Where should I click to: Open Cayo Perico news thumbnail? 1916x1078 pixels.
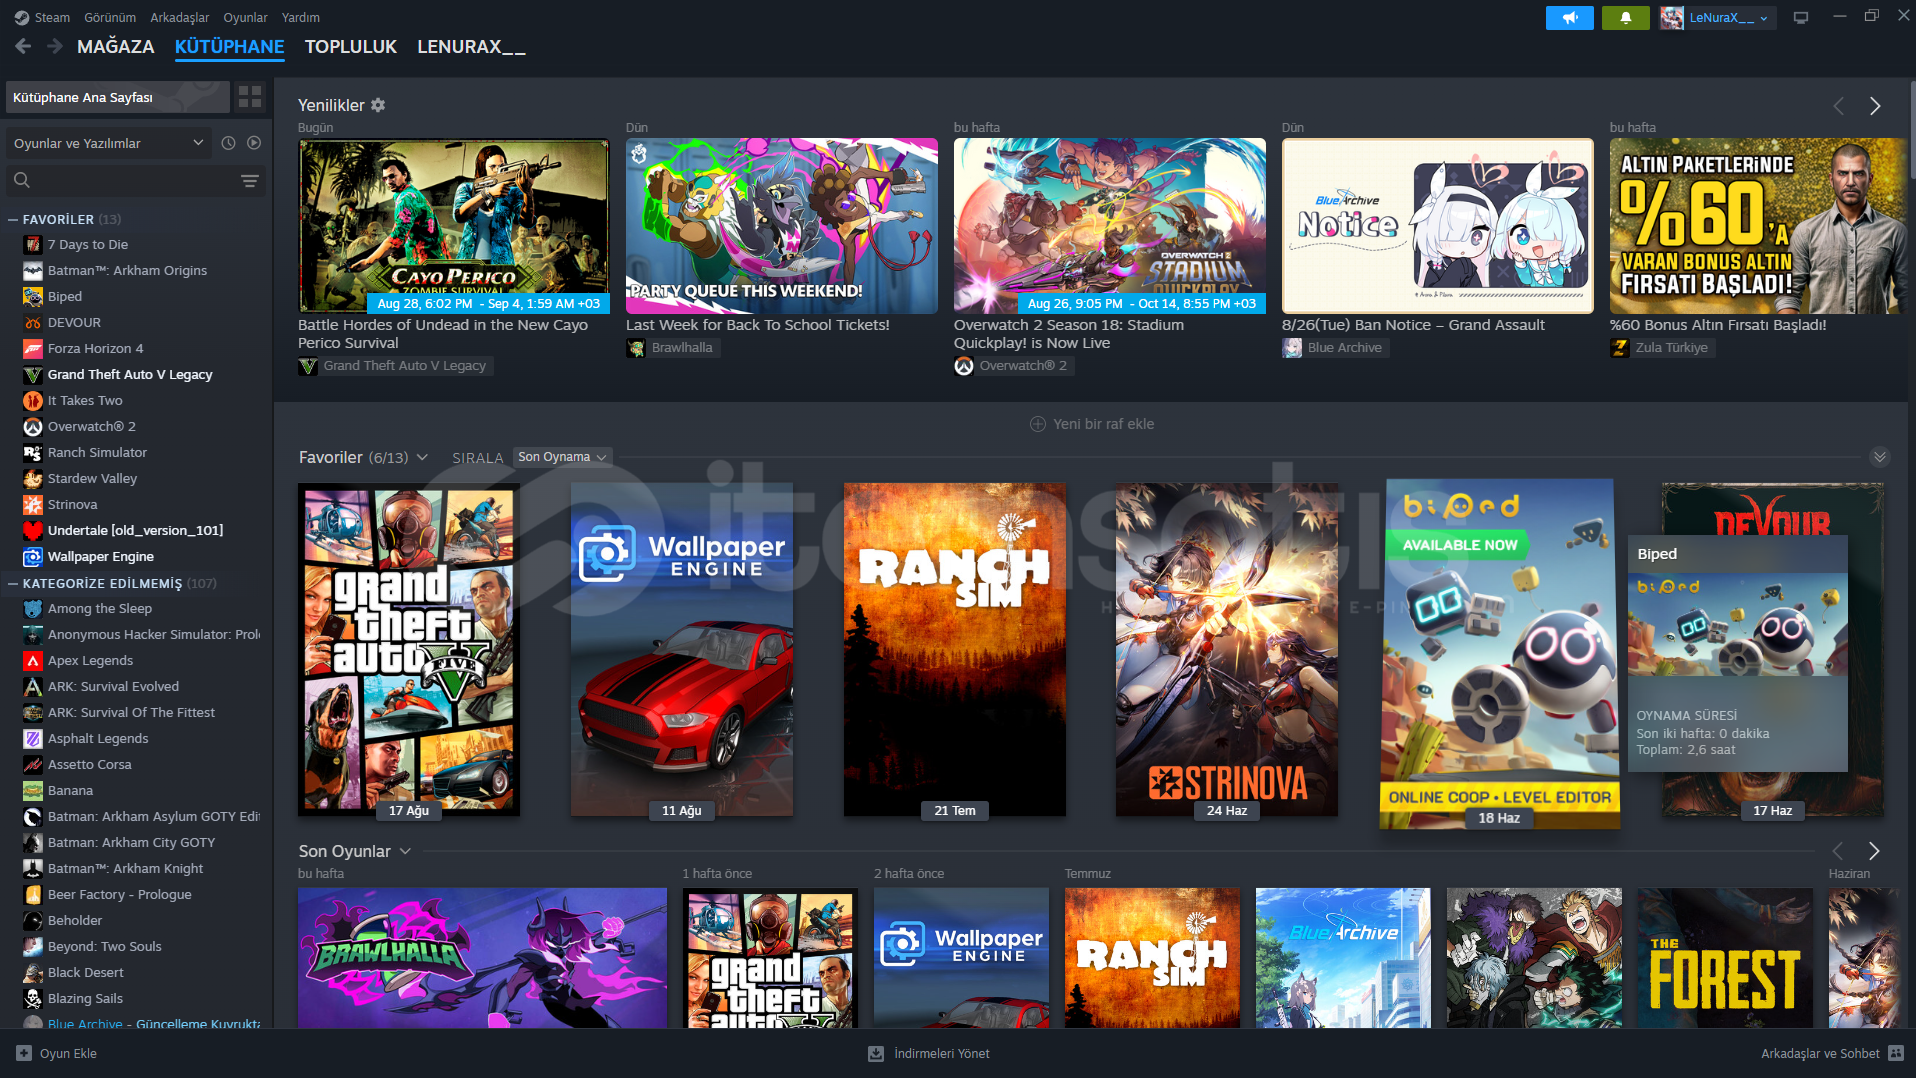click(x=454, y=226)
